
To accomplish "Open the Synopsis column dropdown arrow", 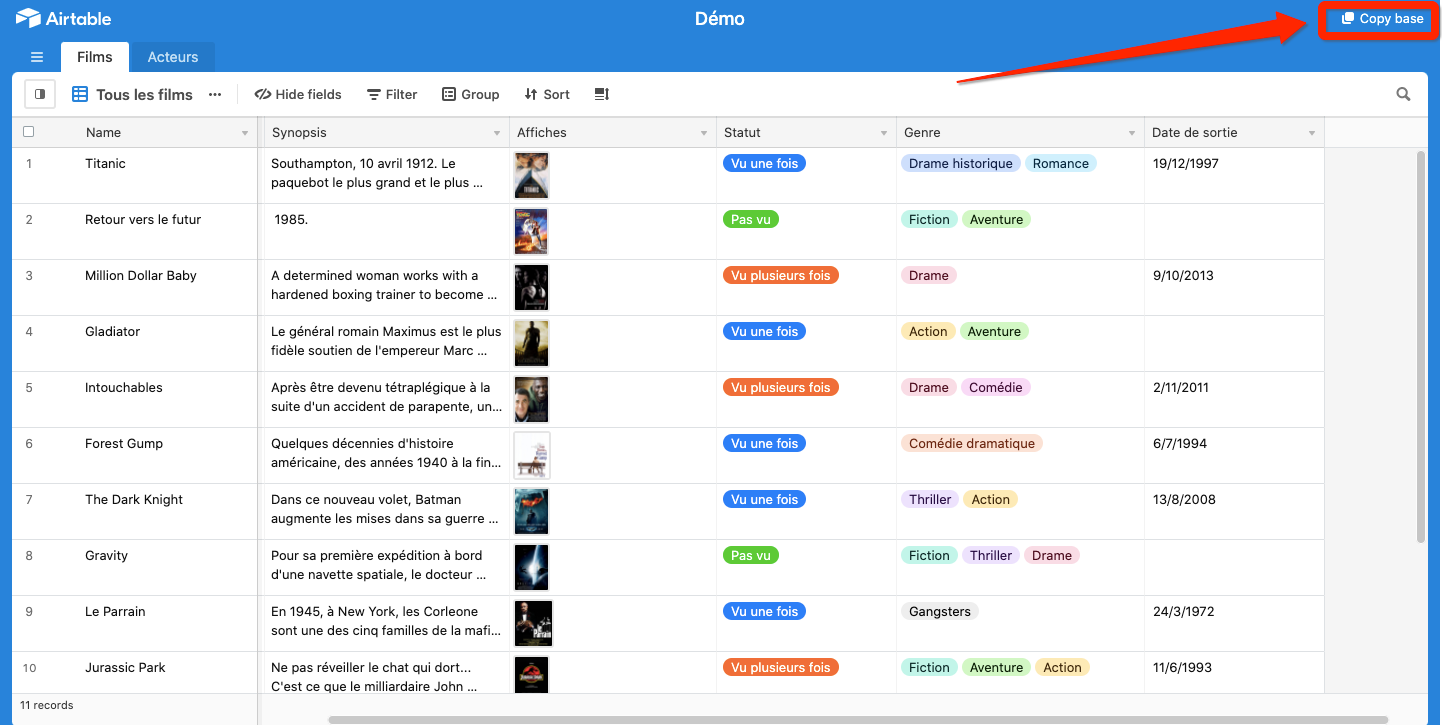I will (x=497, y=133).
